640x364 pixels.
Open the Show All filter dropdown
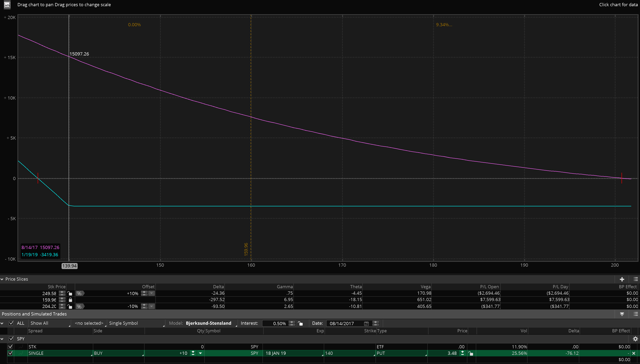tap(49, 323)
